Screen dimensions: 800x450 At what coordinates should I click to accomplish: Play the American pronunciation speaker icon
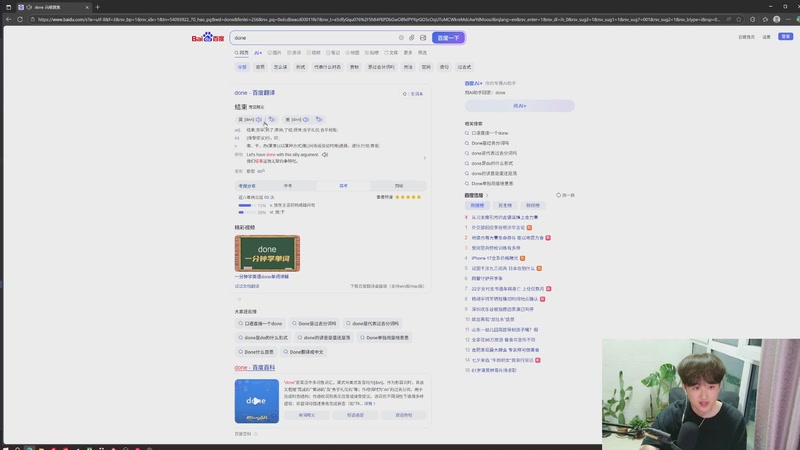pos(306,119)
